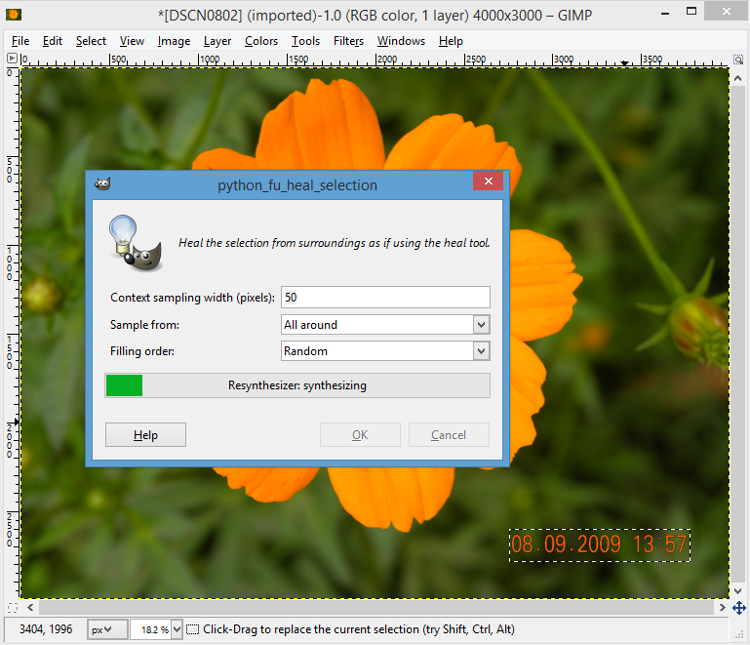
Task: Open the px units dropdown in status bar
Action: point(107,629)
